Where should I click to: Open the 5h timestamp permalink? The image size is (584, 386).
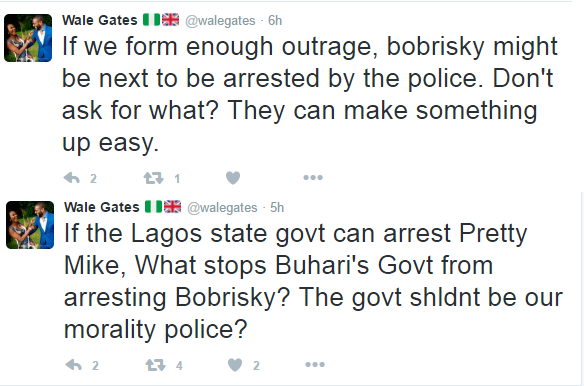point(277,207)
